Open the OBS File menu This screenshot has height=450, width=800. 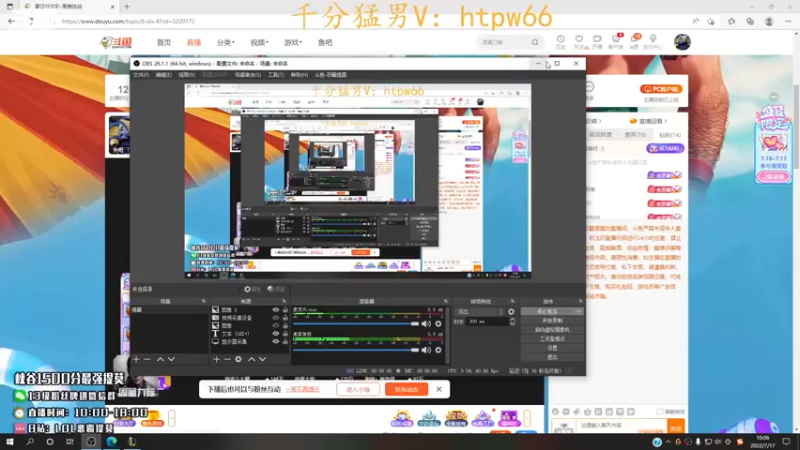[141, 75]
